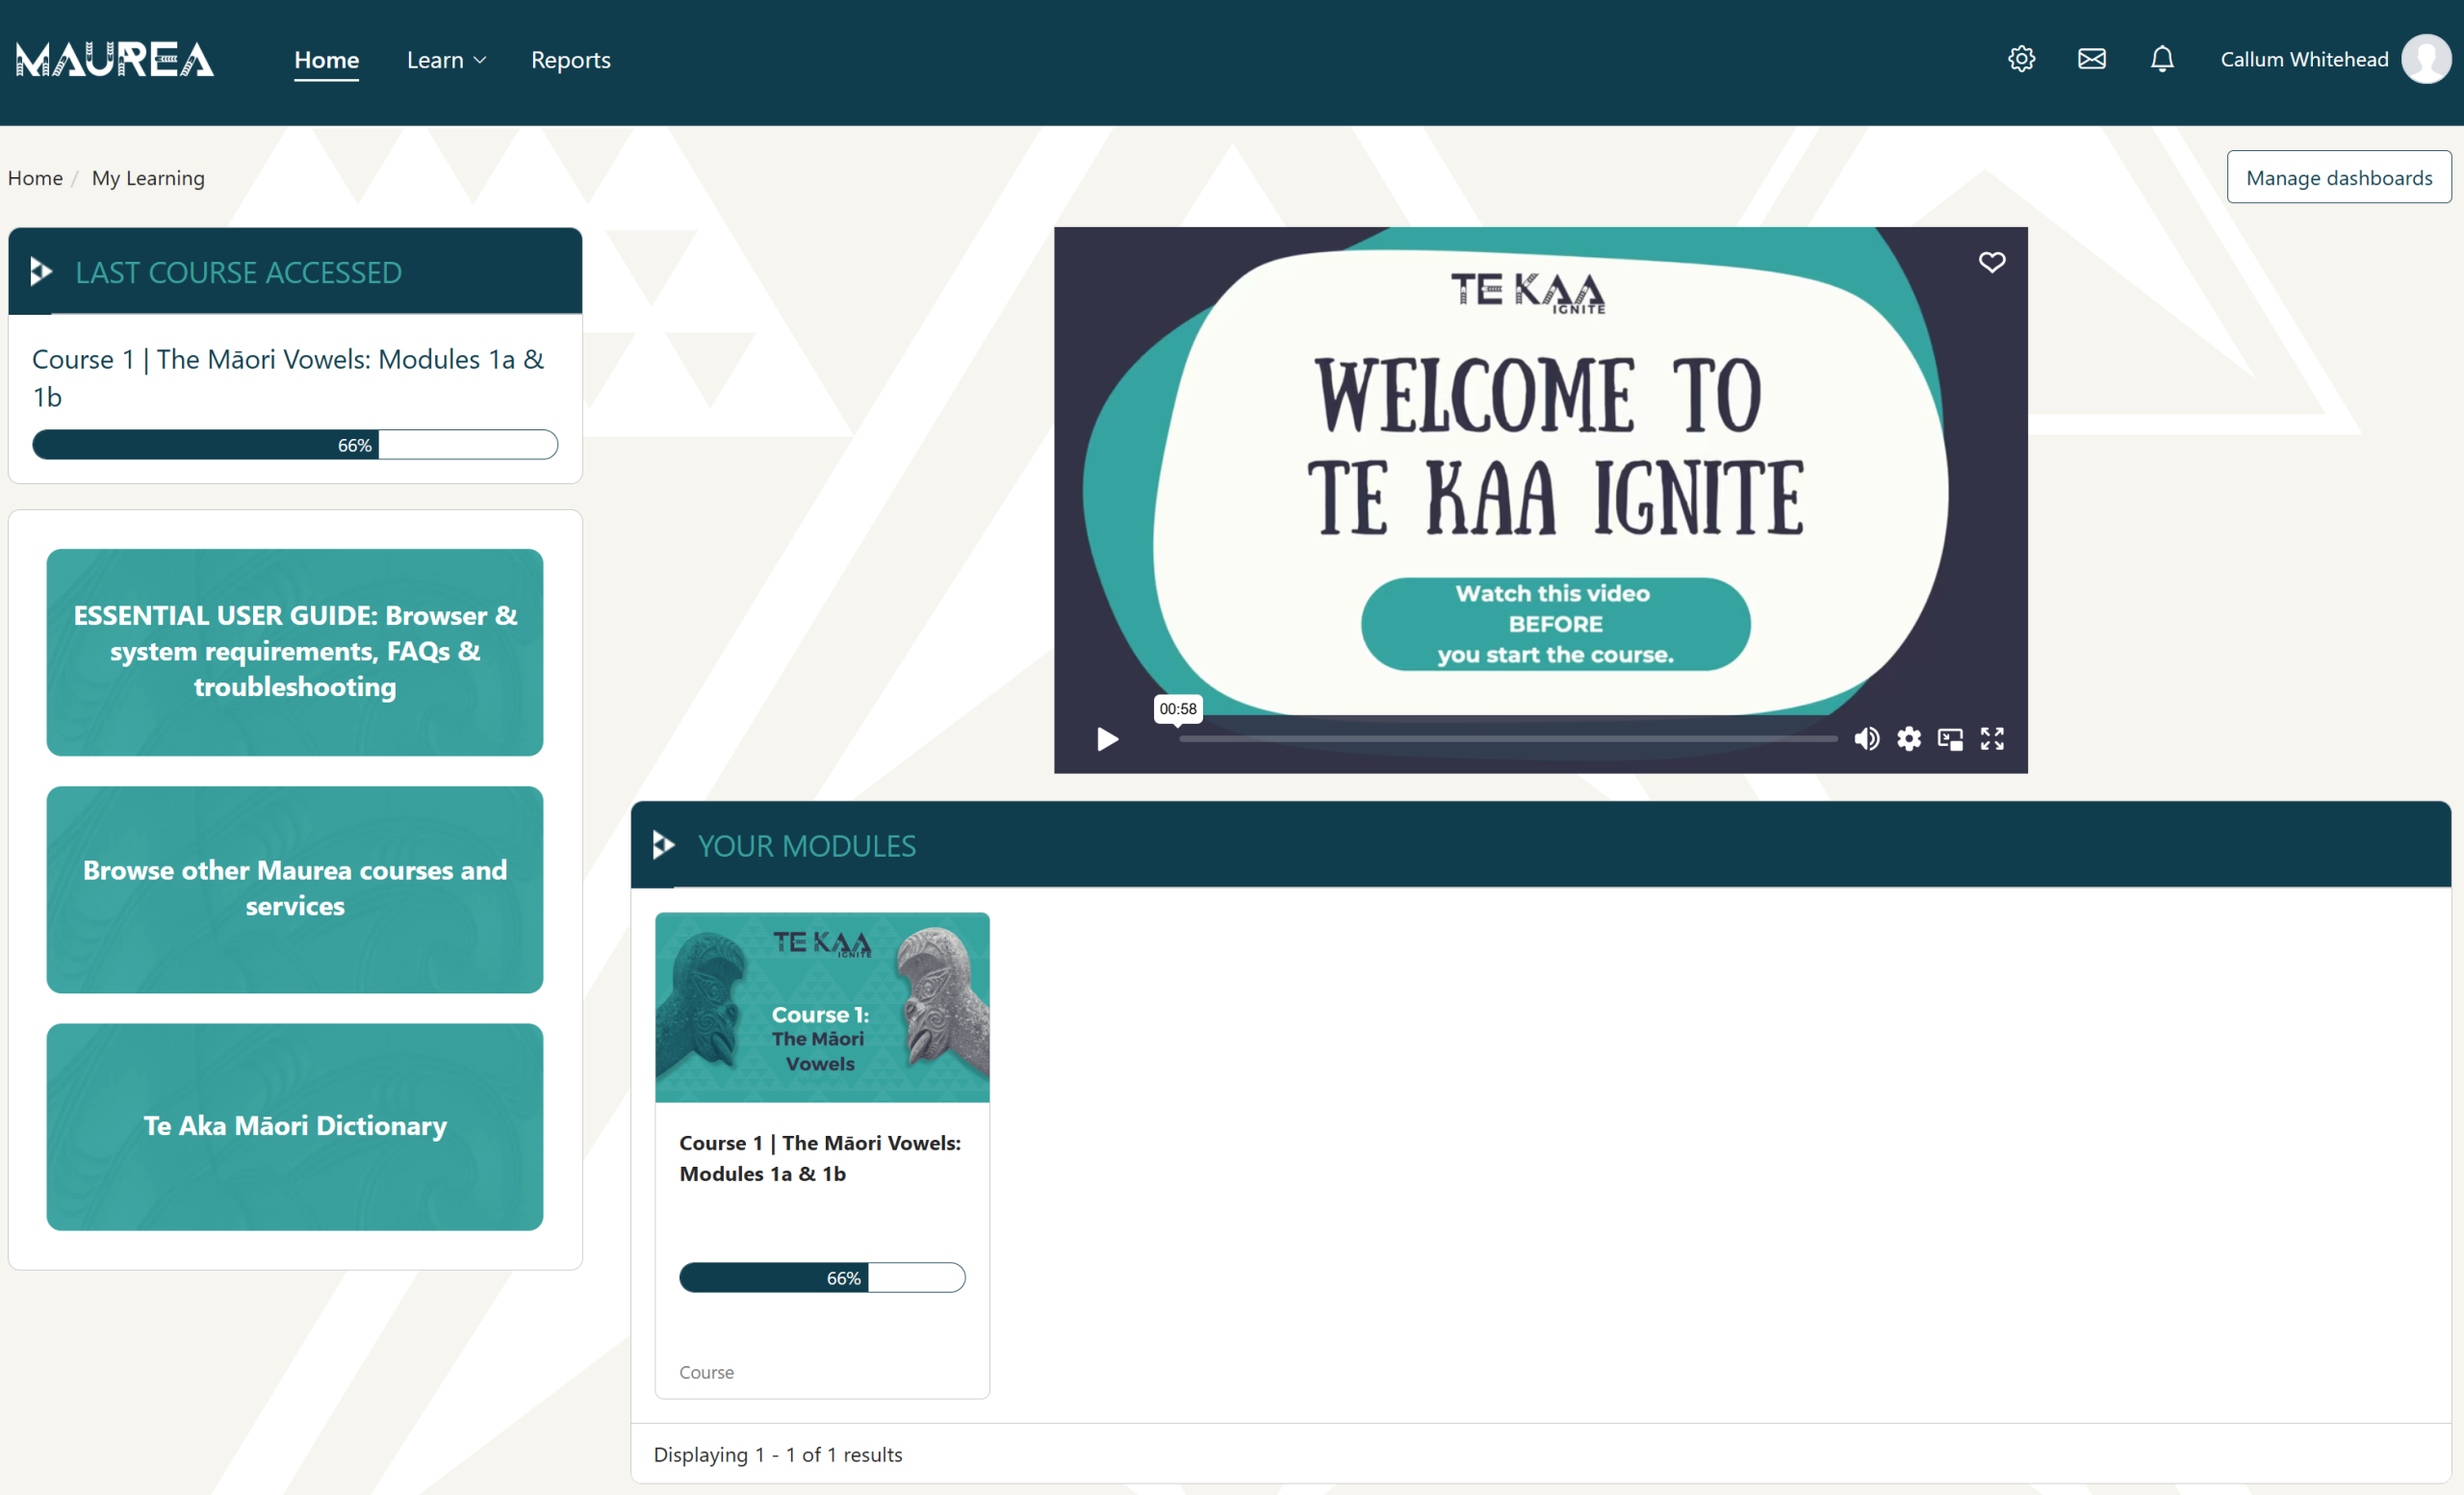Click the Your Modules arrow icon

coord(663,845)
